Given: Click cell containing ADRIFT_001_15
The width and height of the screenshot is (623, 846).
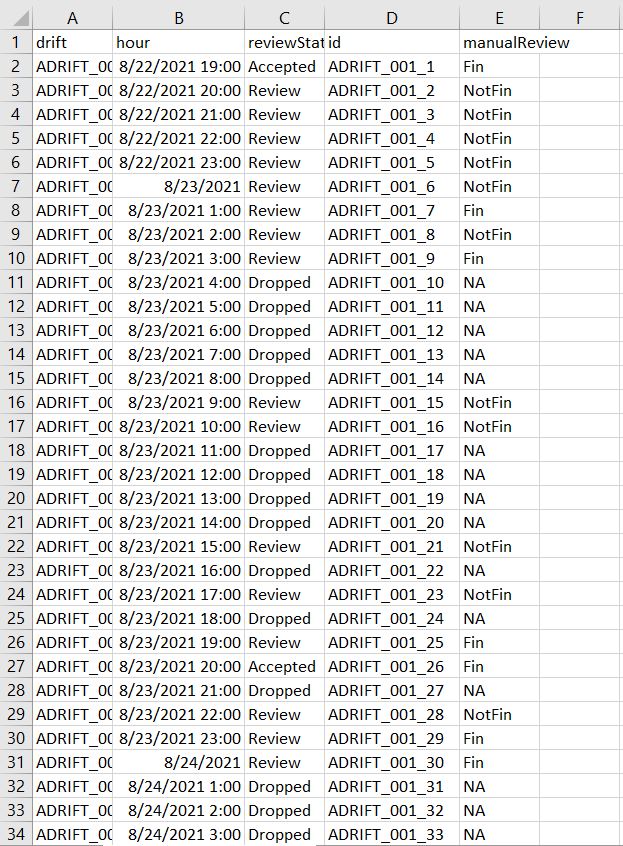Looking at the screenshot, I should 391,402.
